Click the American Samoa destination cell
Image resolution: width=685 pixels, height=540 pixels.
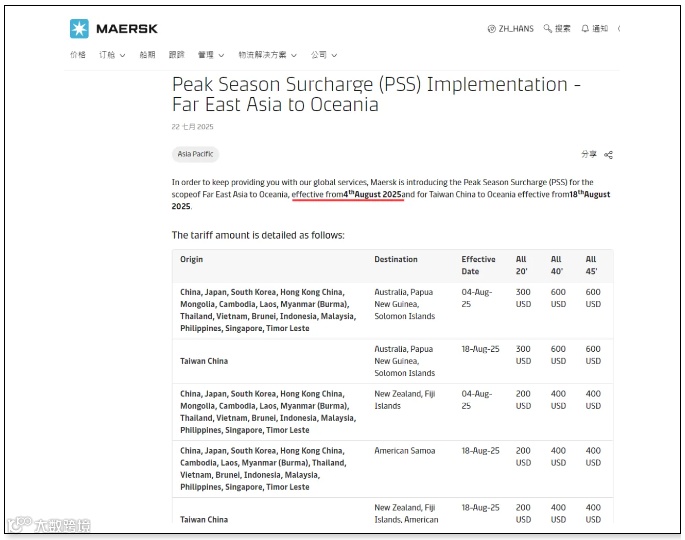tap(405, 450)
